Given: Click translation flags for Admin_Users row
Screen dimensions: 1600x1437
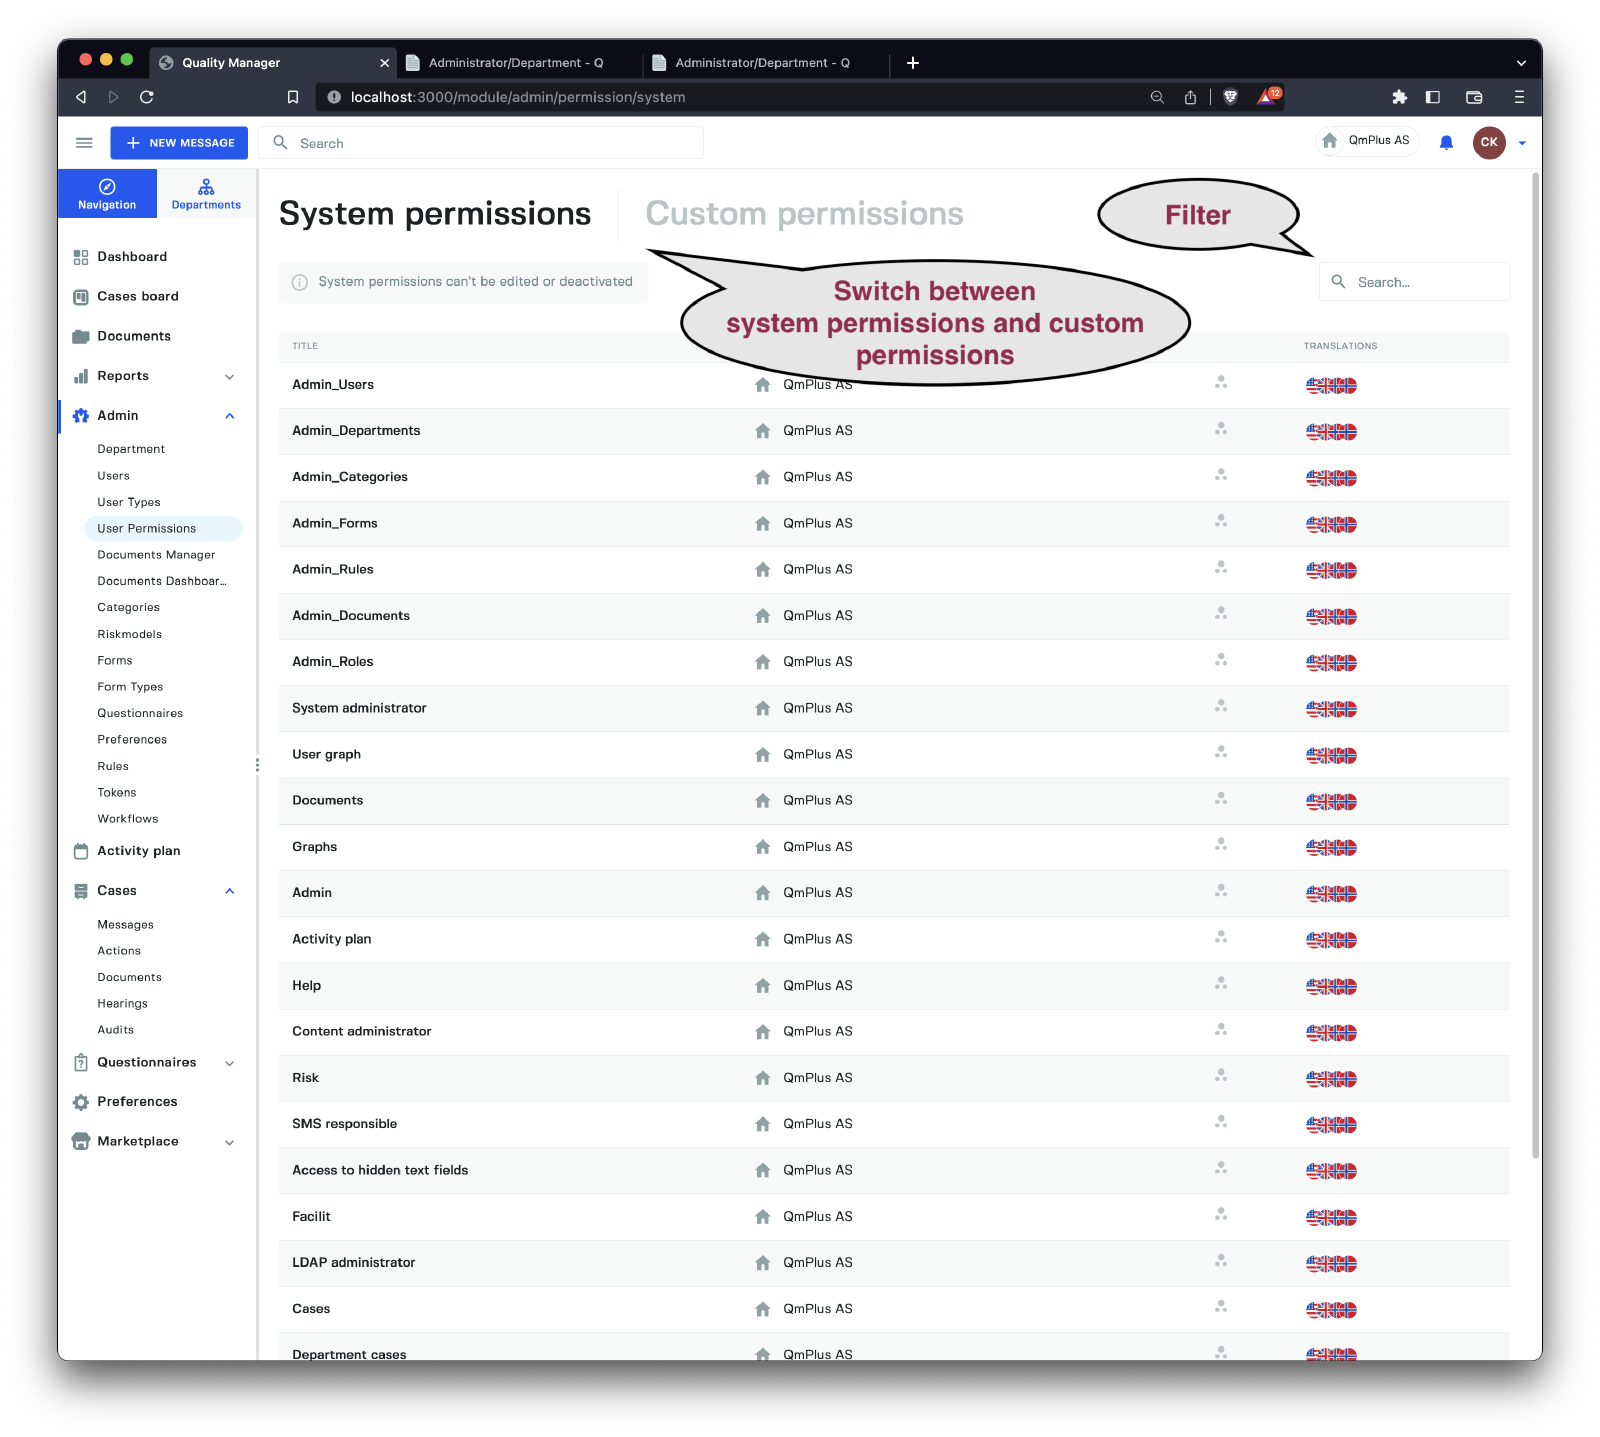Looking at the screenshot, I should [x=1331, y=386].
